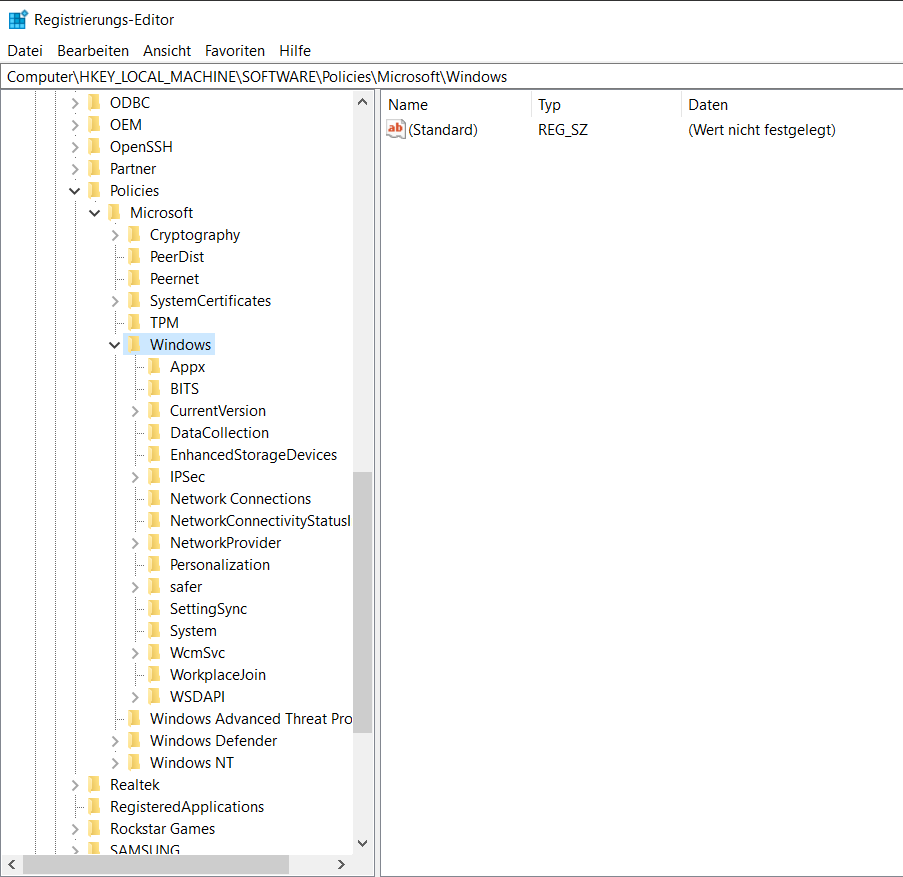The height and width of the screenshot is (877, 903).
Task: Collapse the selected Windows key
Action: click(x=115, y=345)
